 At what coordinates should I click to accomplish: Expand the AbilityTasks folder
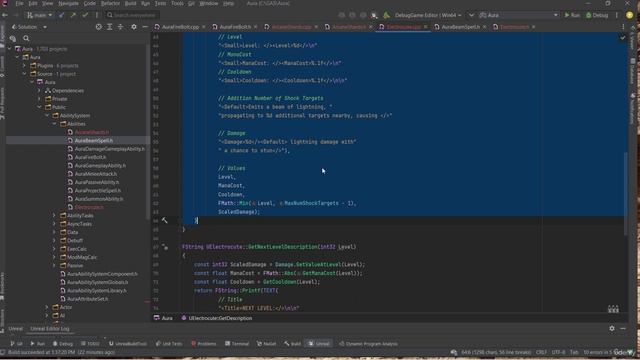pos(55,216)
